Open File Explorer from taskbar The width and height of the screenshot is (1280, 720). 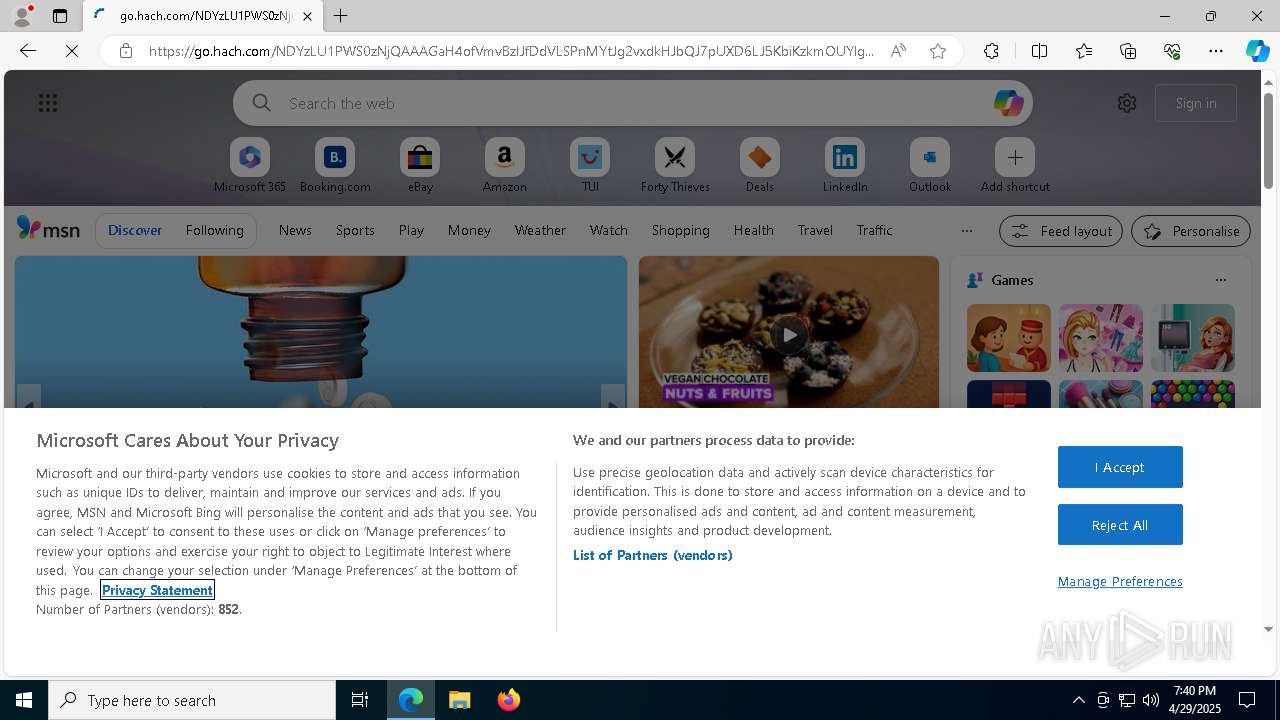460,700
